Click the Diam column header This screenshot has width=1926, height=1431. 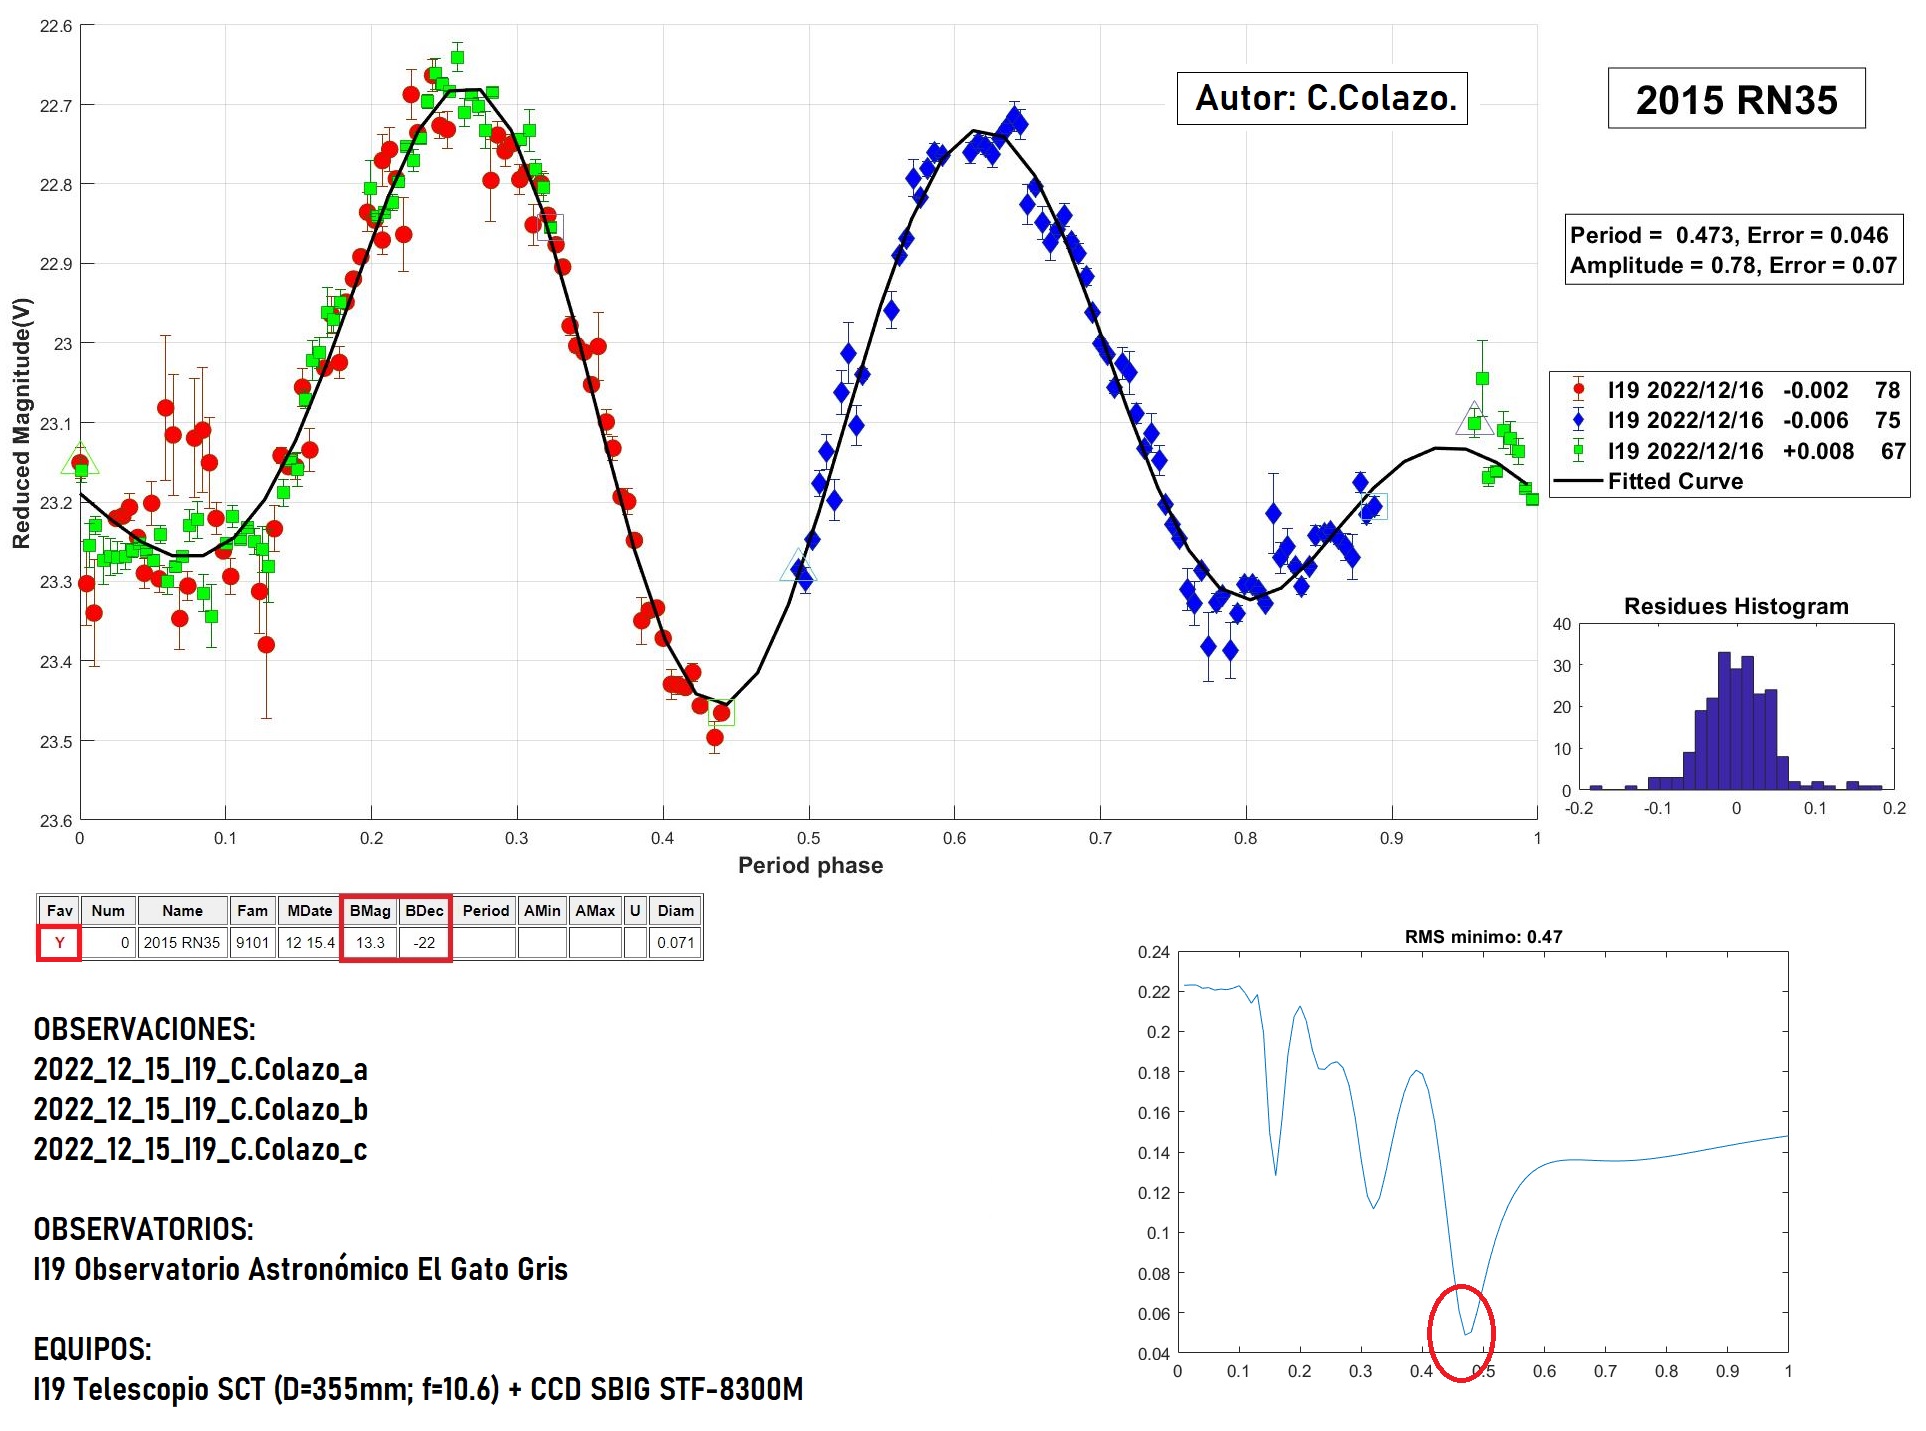point(675,910)
